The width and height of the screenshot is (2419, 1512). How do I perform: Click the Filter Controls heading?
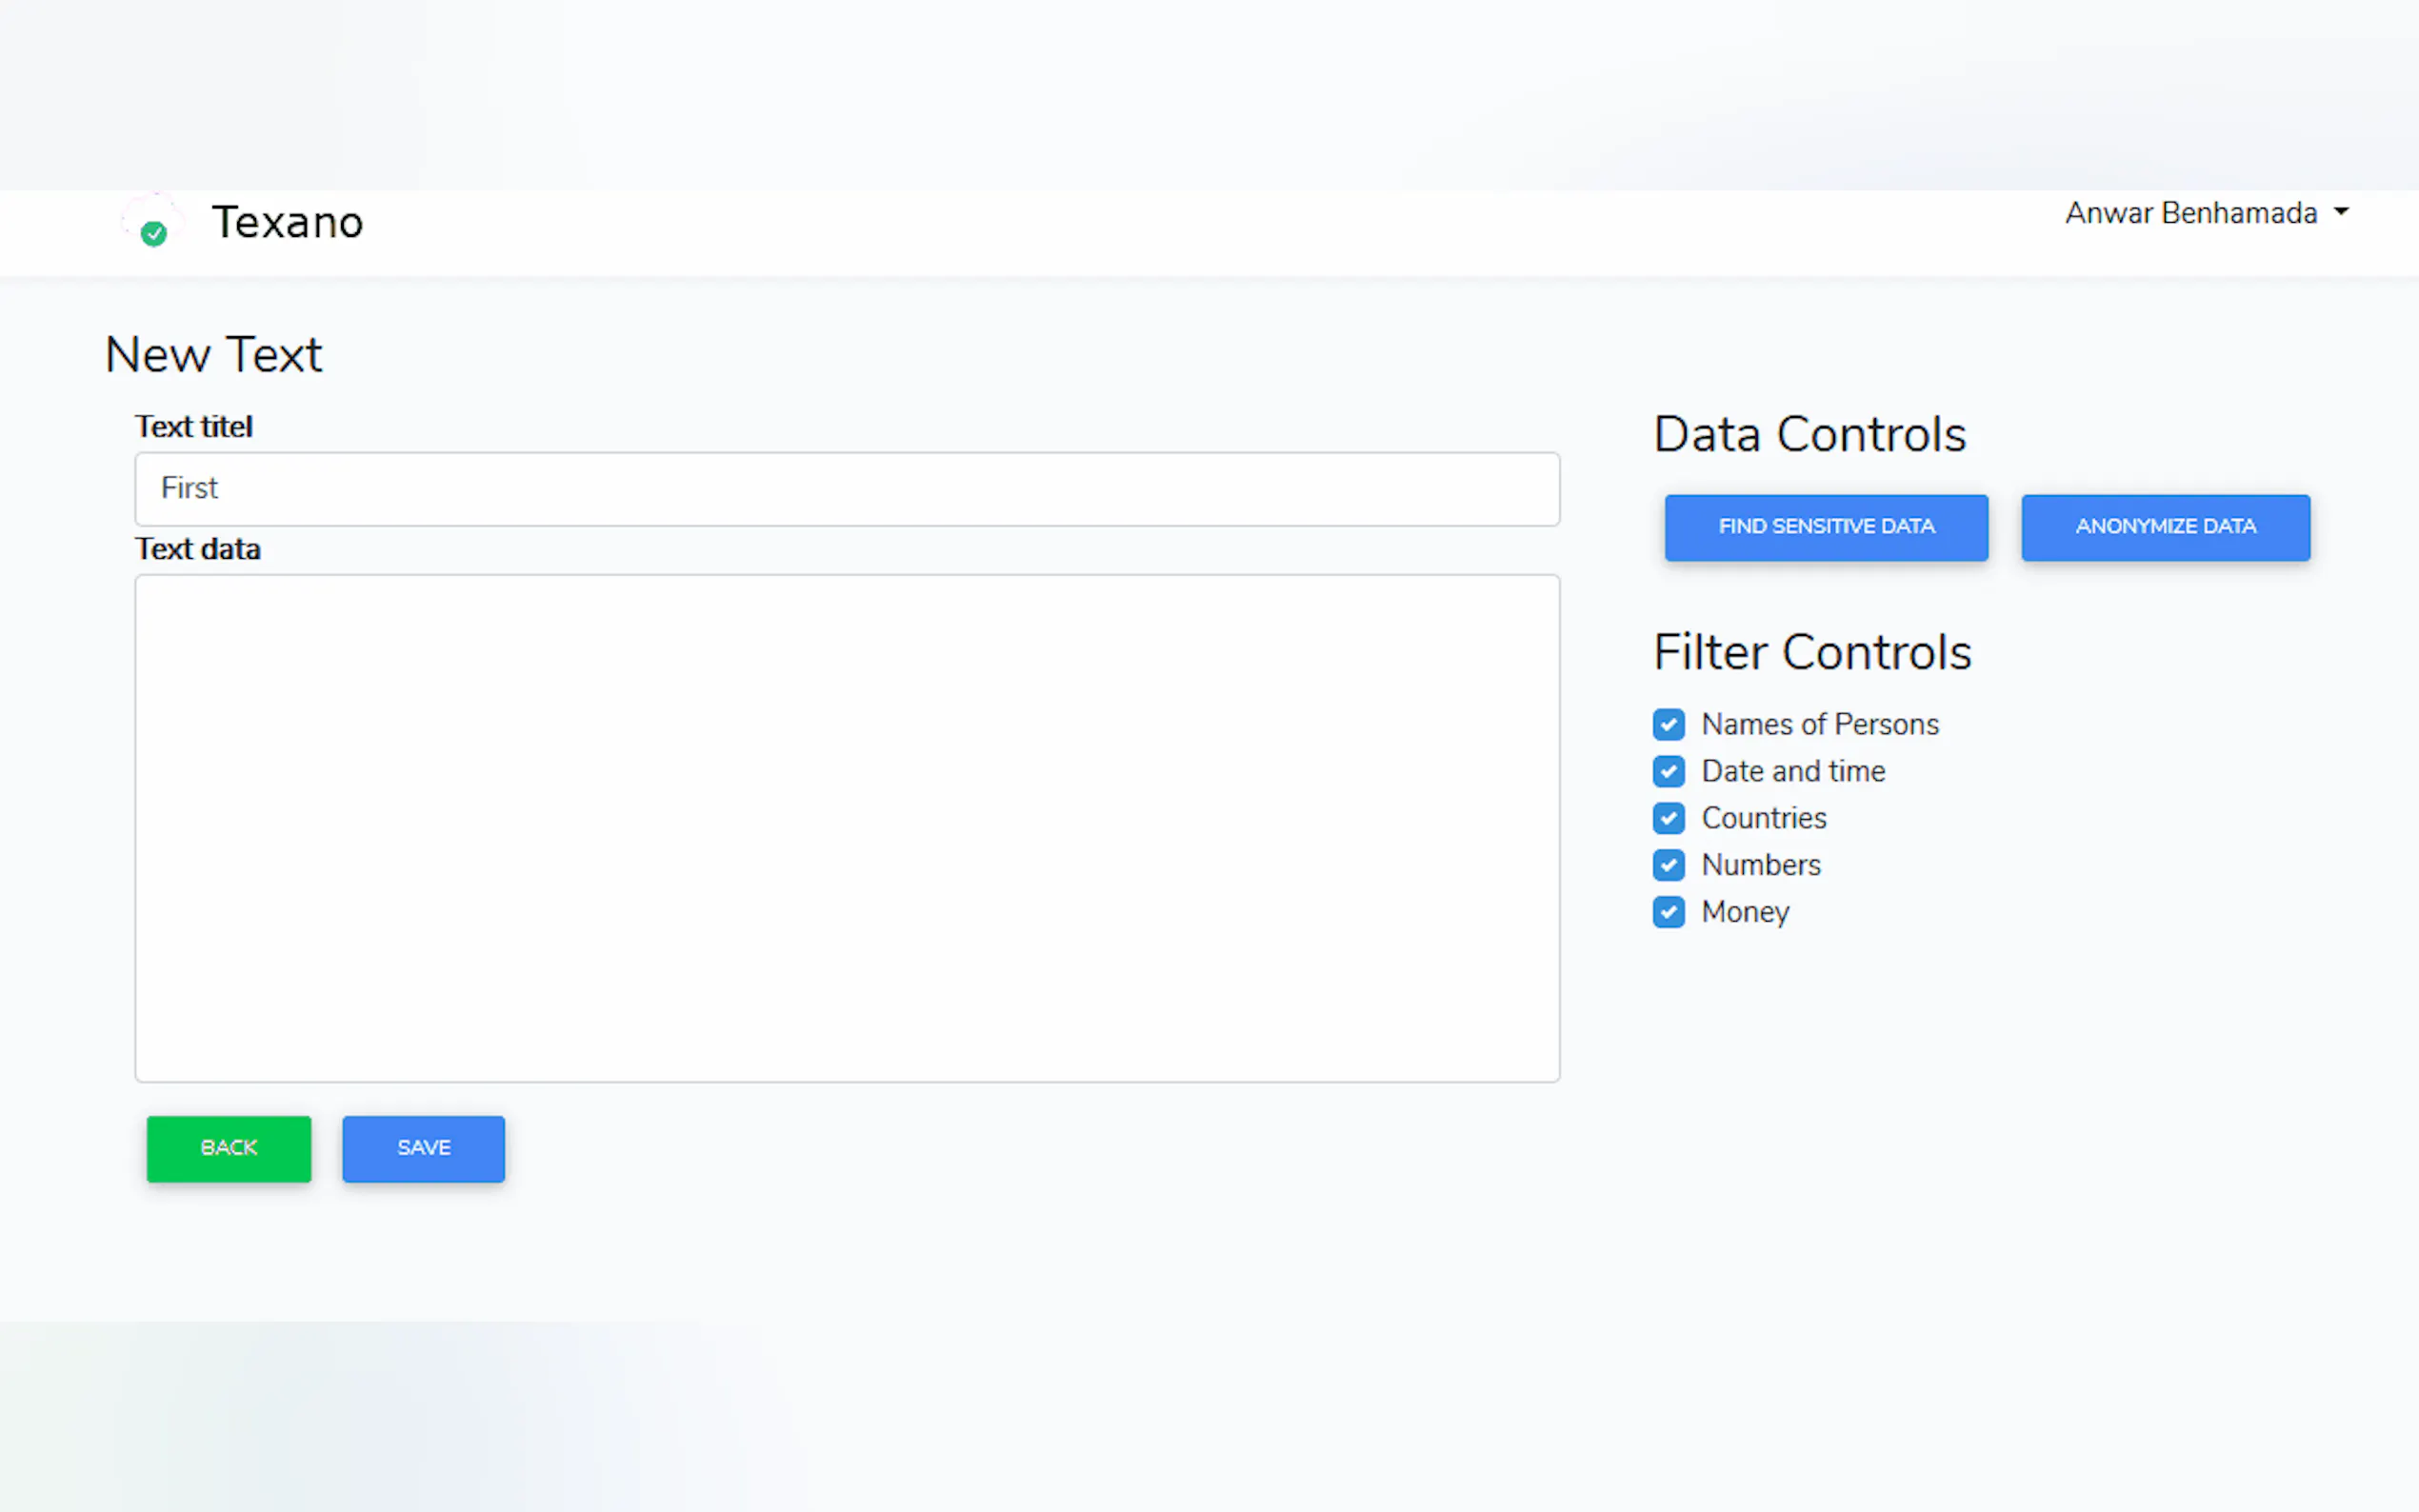[1811, 652]
